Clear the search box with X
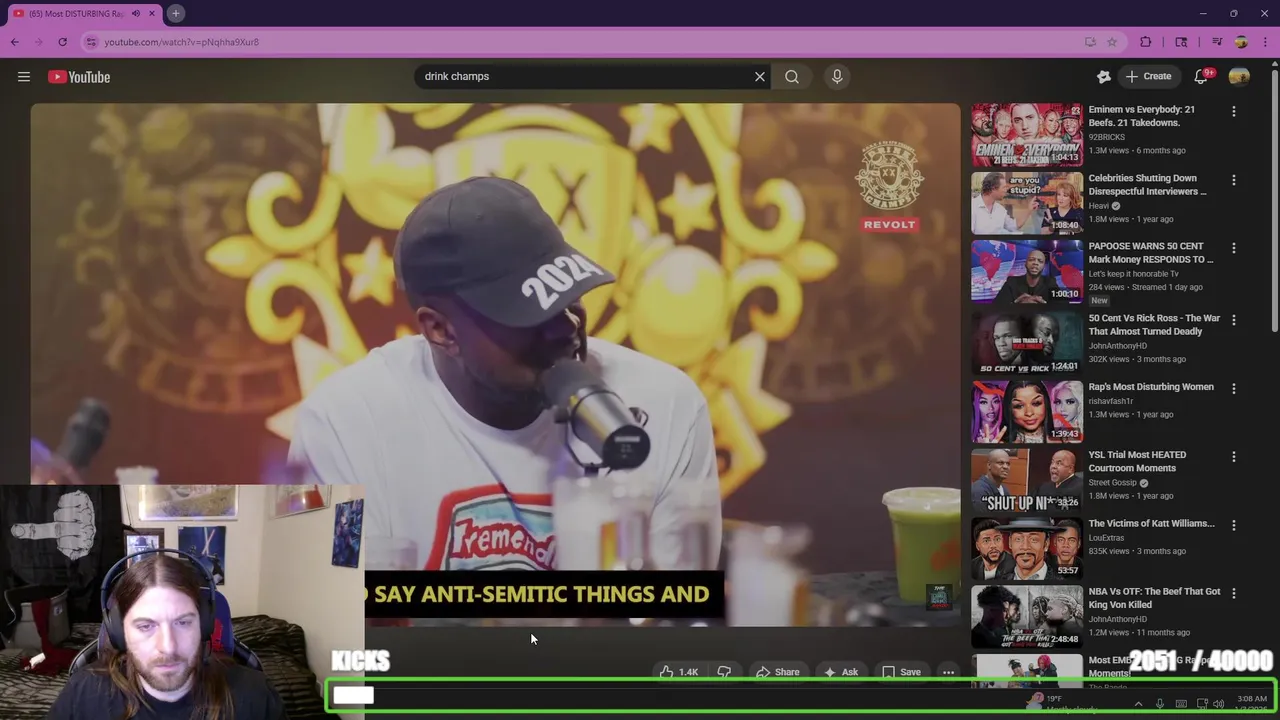Screen dimensions: 1280x720 pos(760,76)
